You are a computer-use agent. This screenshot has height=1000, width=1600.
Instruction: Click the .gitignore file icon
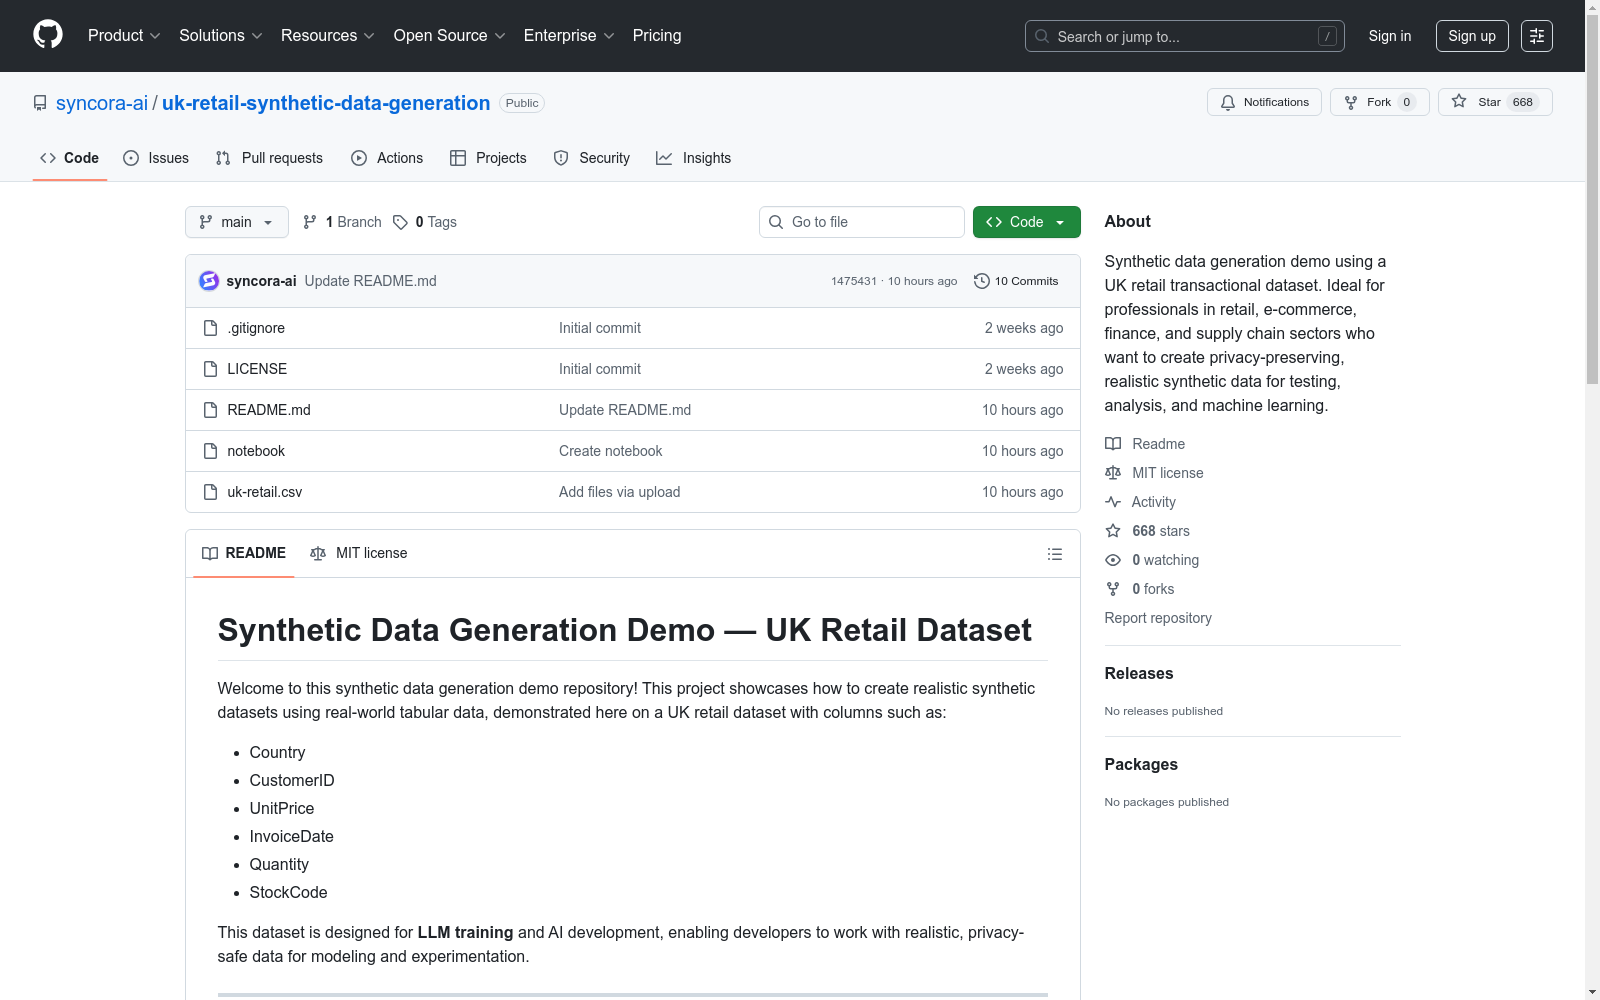pyautogui.click(x=210, y=328)
